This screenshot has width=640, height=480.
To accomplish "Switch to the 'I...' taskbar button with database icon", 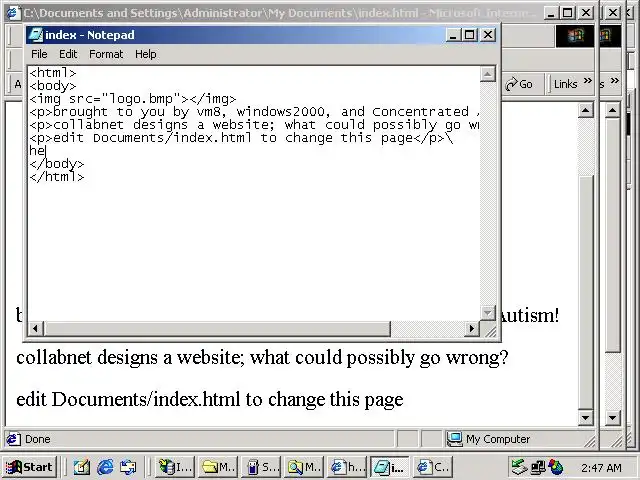I will (x=175, y=467).
